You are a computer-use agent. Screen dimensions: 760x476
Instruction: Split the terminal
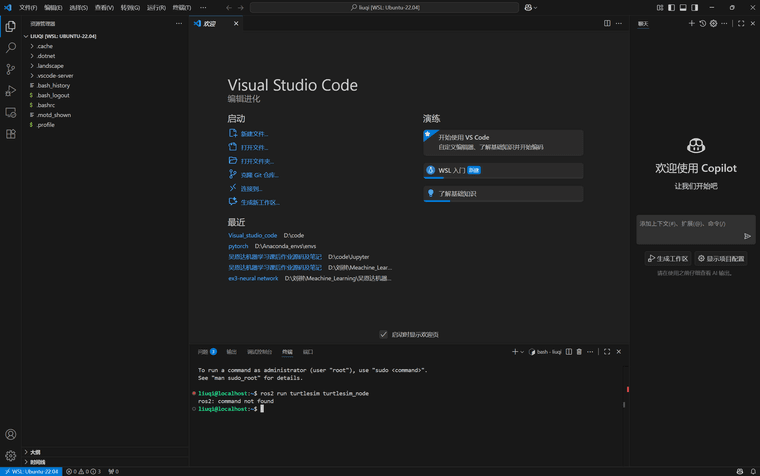[x=569, y=352]
